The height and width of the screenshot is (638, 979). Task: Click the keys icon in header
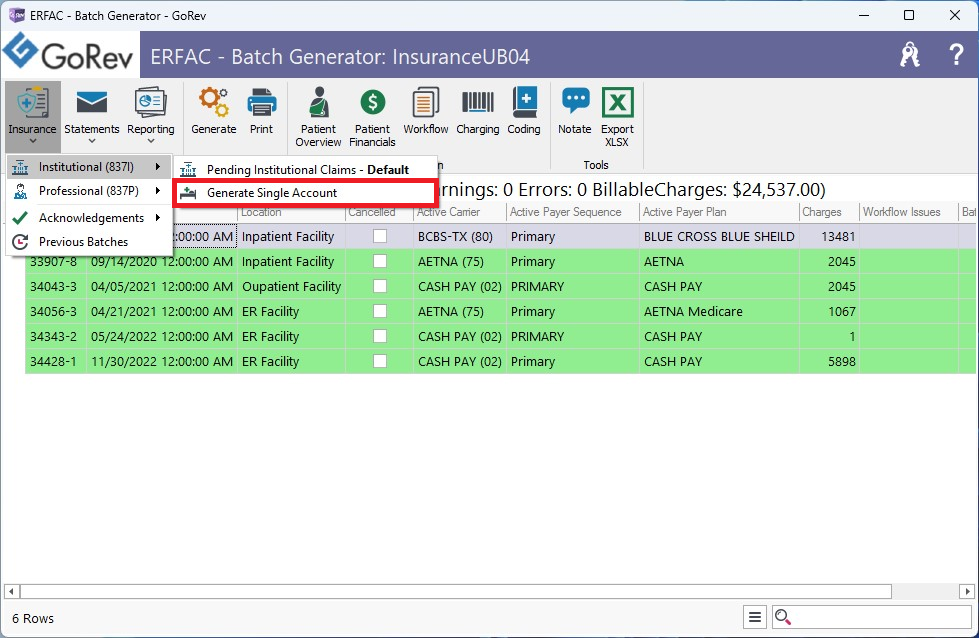[910, 55]
